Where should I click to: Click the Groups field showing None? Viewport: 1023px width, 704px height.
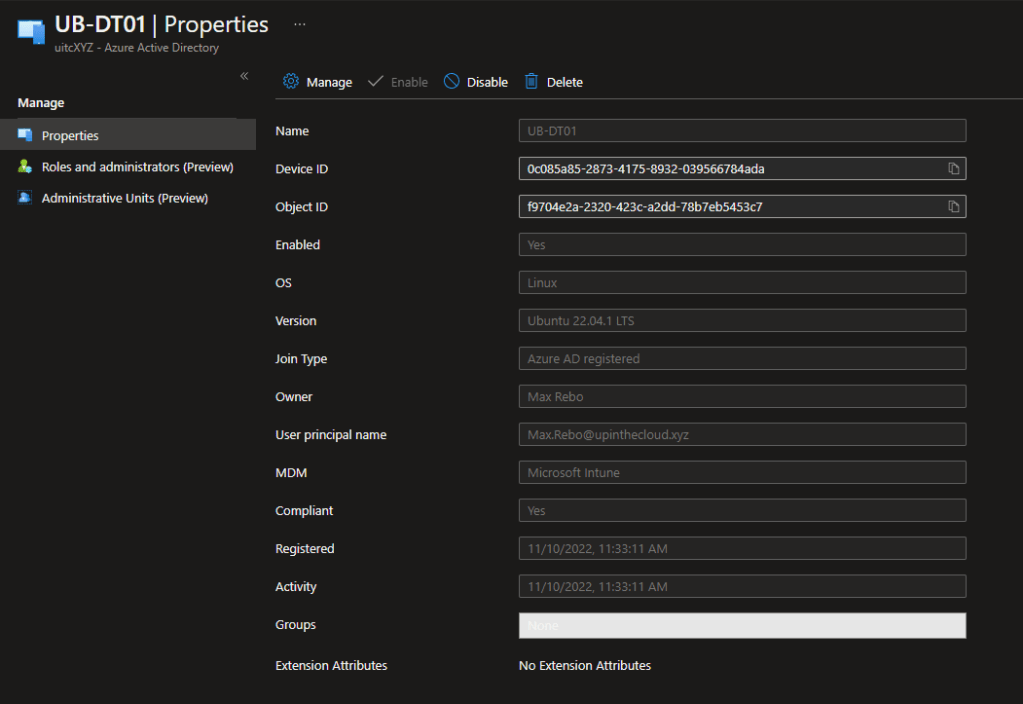point(742,625)
